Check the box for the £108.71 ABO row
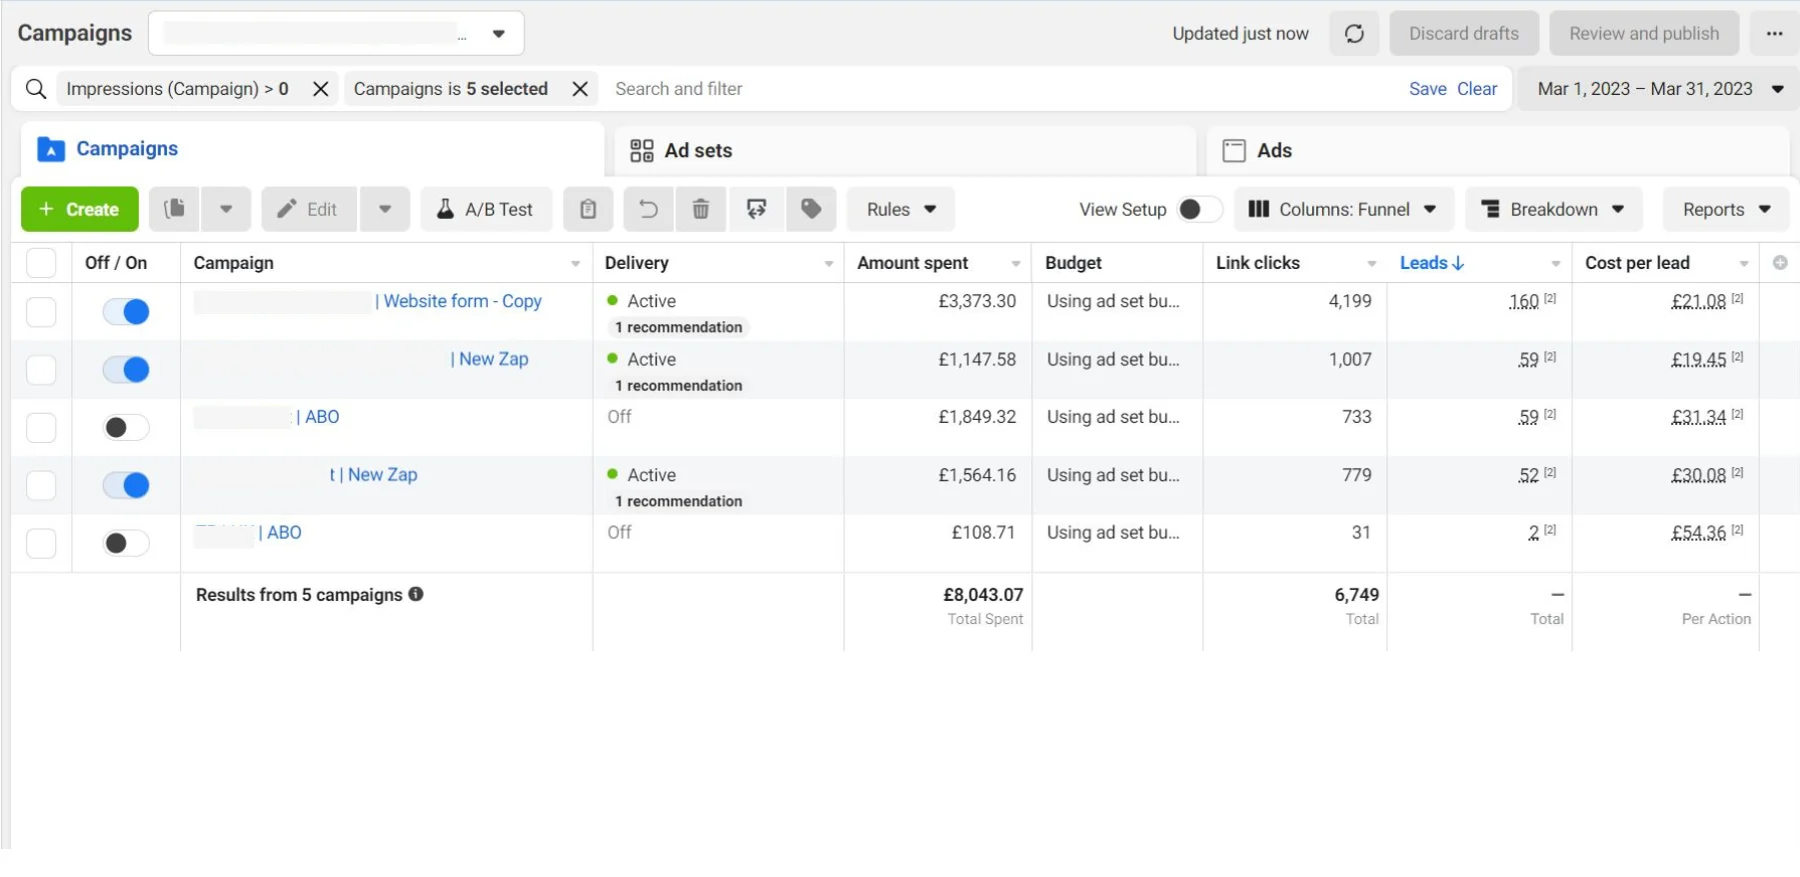This screenshot has width=1800, height=877. pyautogui.click(x=41, y=543)
